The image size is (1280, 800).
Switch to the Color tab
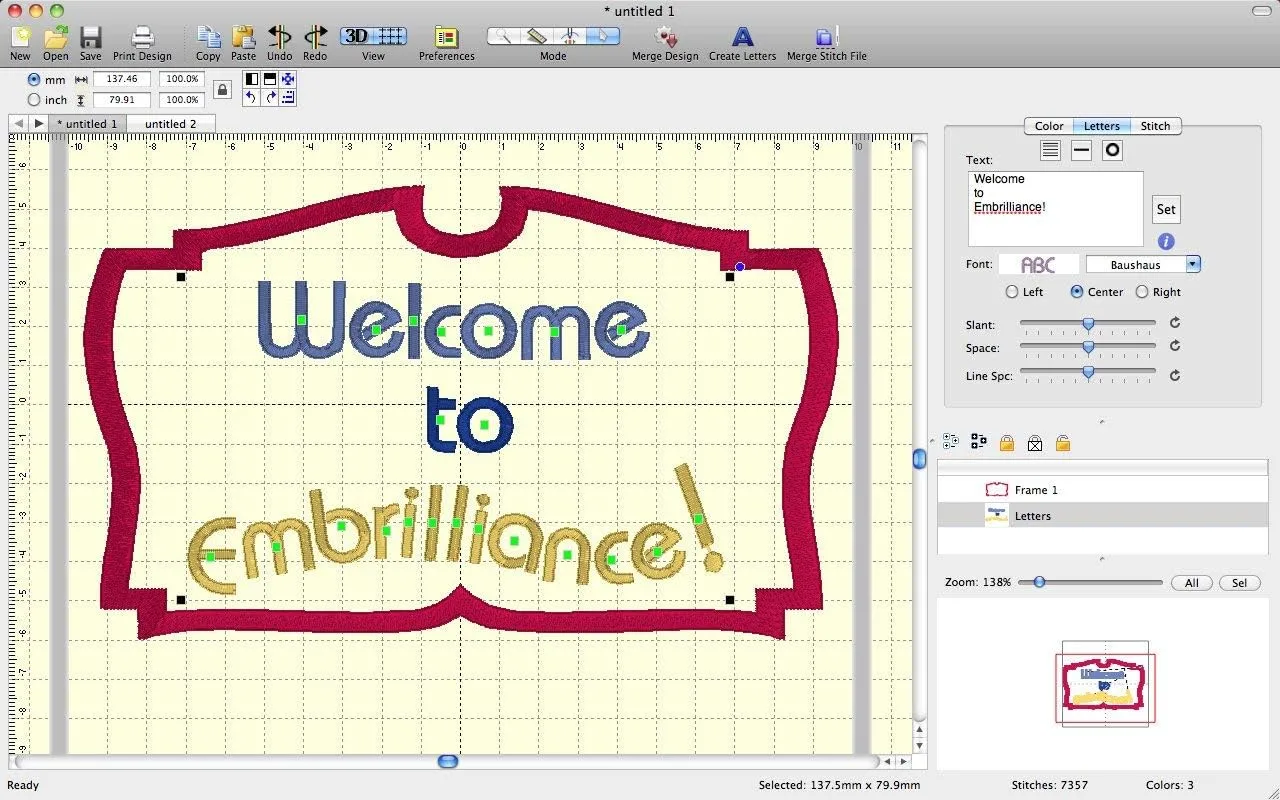pyautogui.click(x=1048, y=126)
